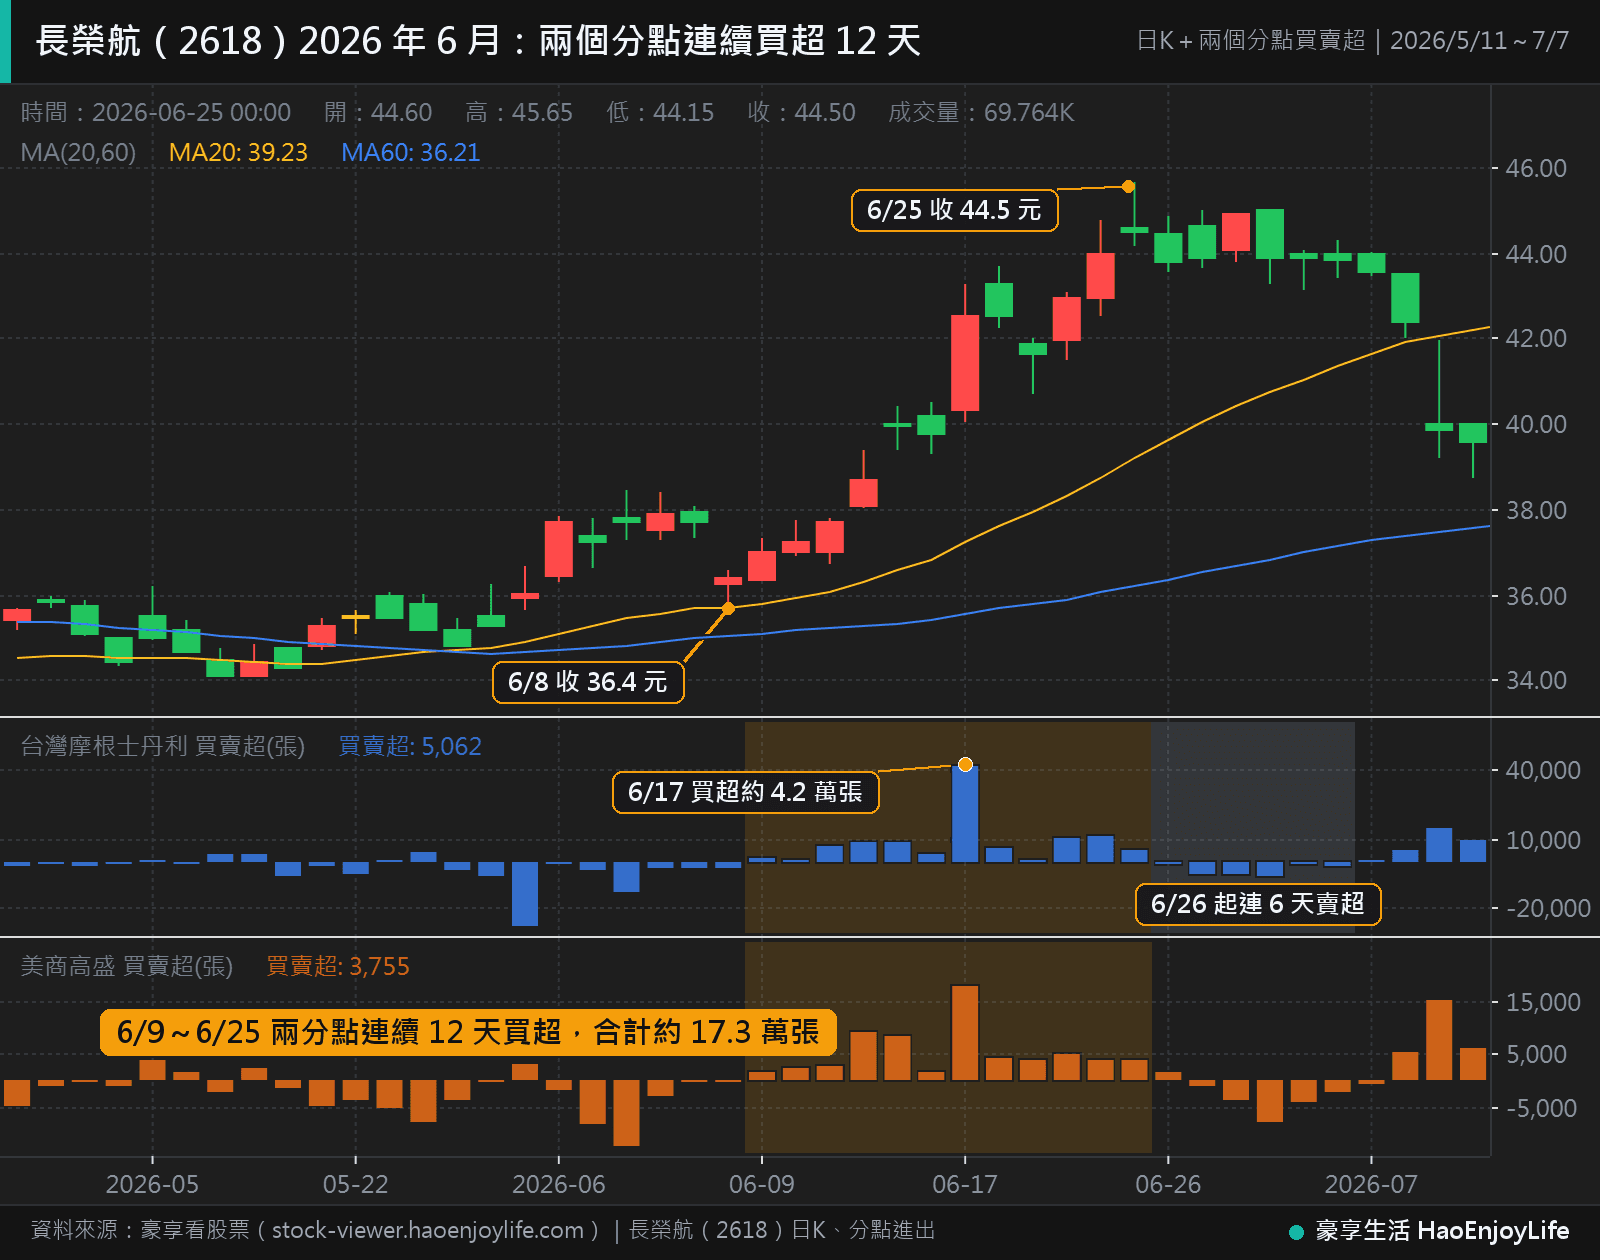1600x1260 pixels.
Task: Click the blue 買賣超: 5,062 value
Action: tap(410, 746)
